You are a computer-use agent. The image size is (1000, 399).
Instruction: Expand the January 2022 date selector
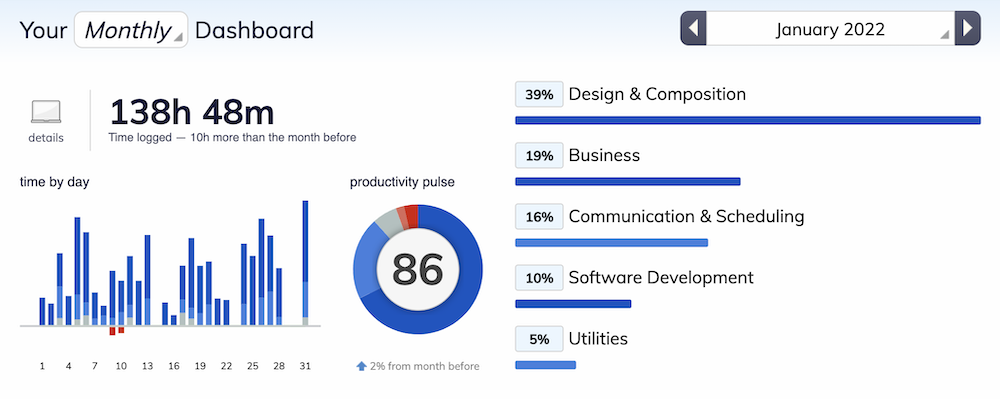[830, 29]
